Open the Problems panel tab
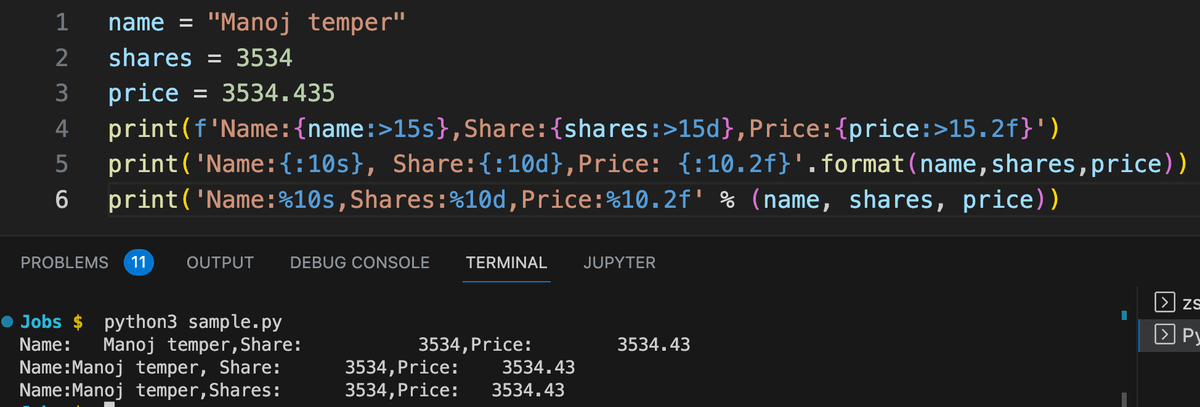 coord(65,263)
